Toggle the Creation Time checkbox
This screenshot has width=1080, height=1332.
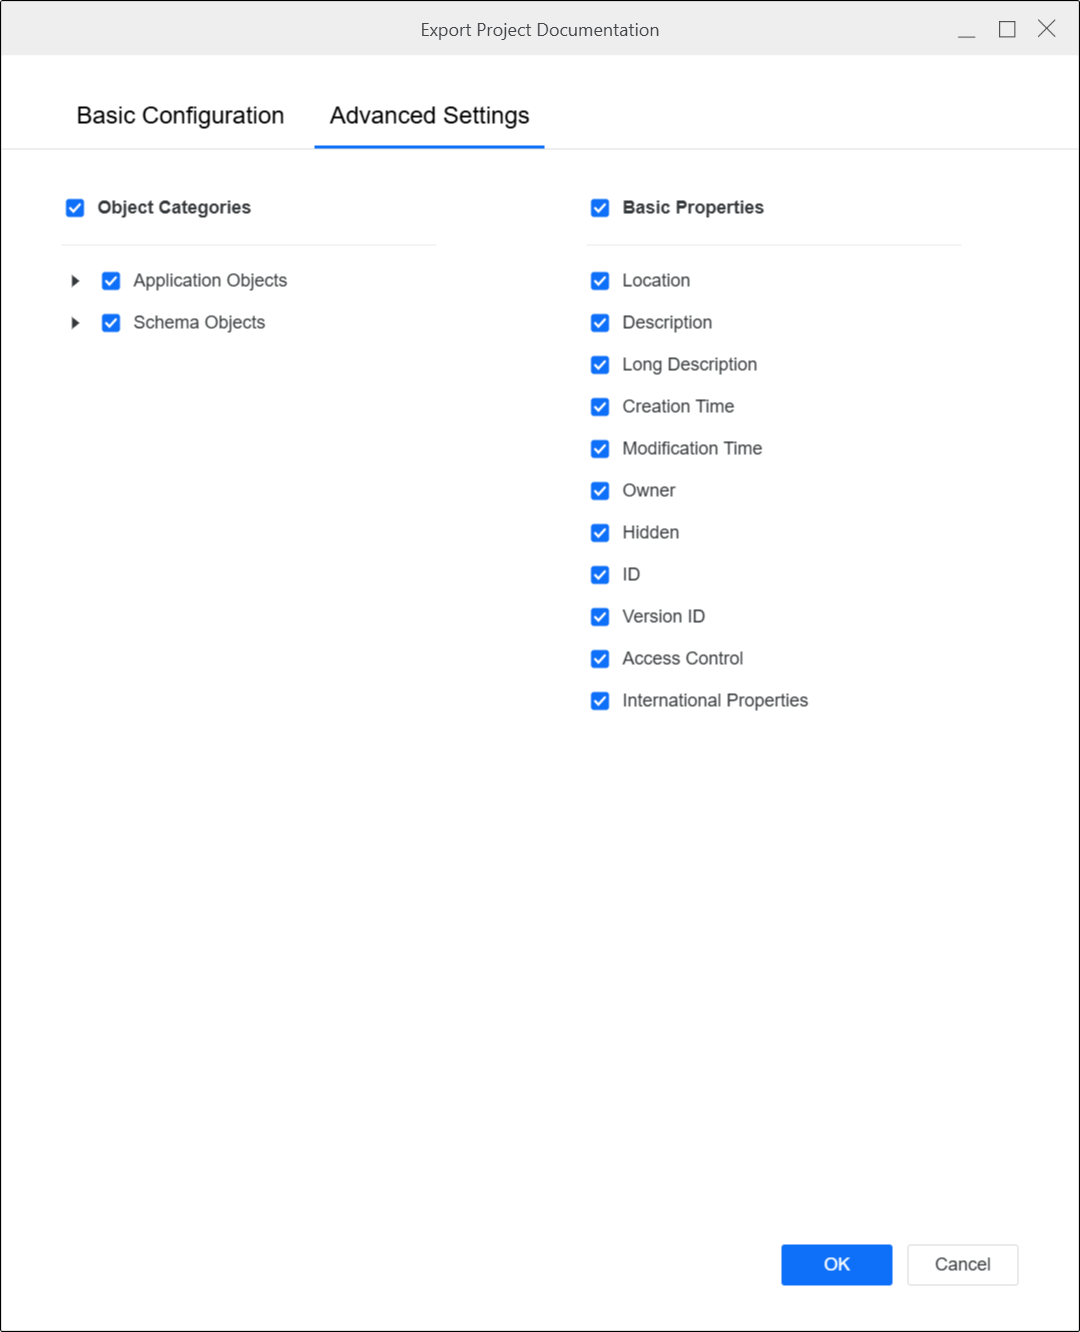coord(600,407)
